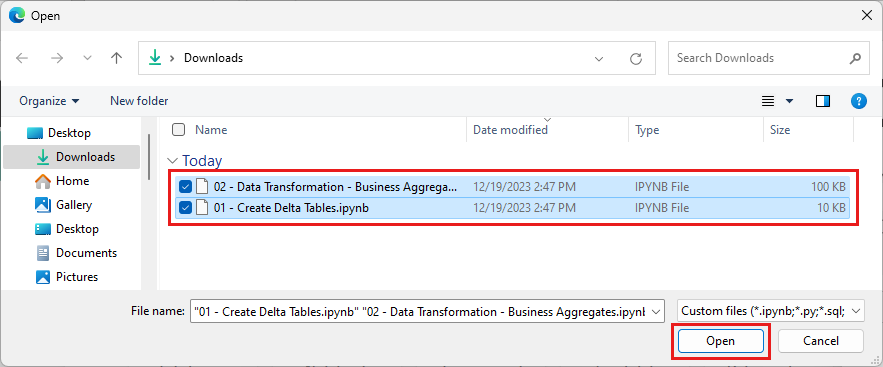Expand the File name dropdown arrow
This screenshot has width=883, height=367.
pyautogui.click(x=656, y=311)
